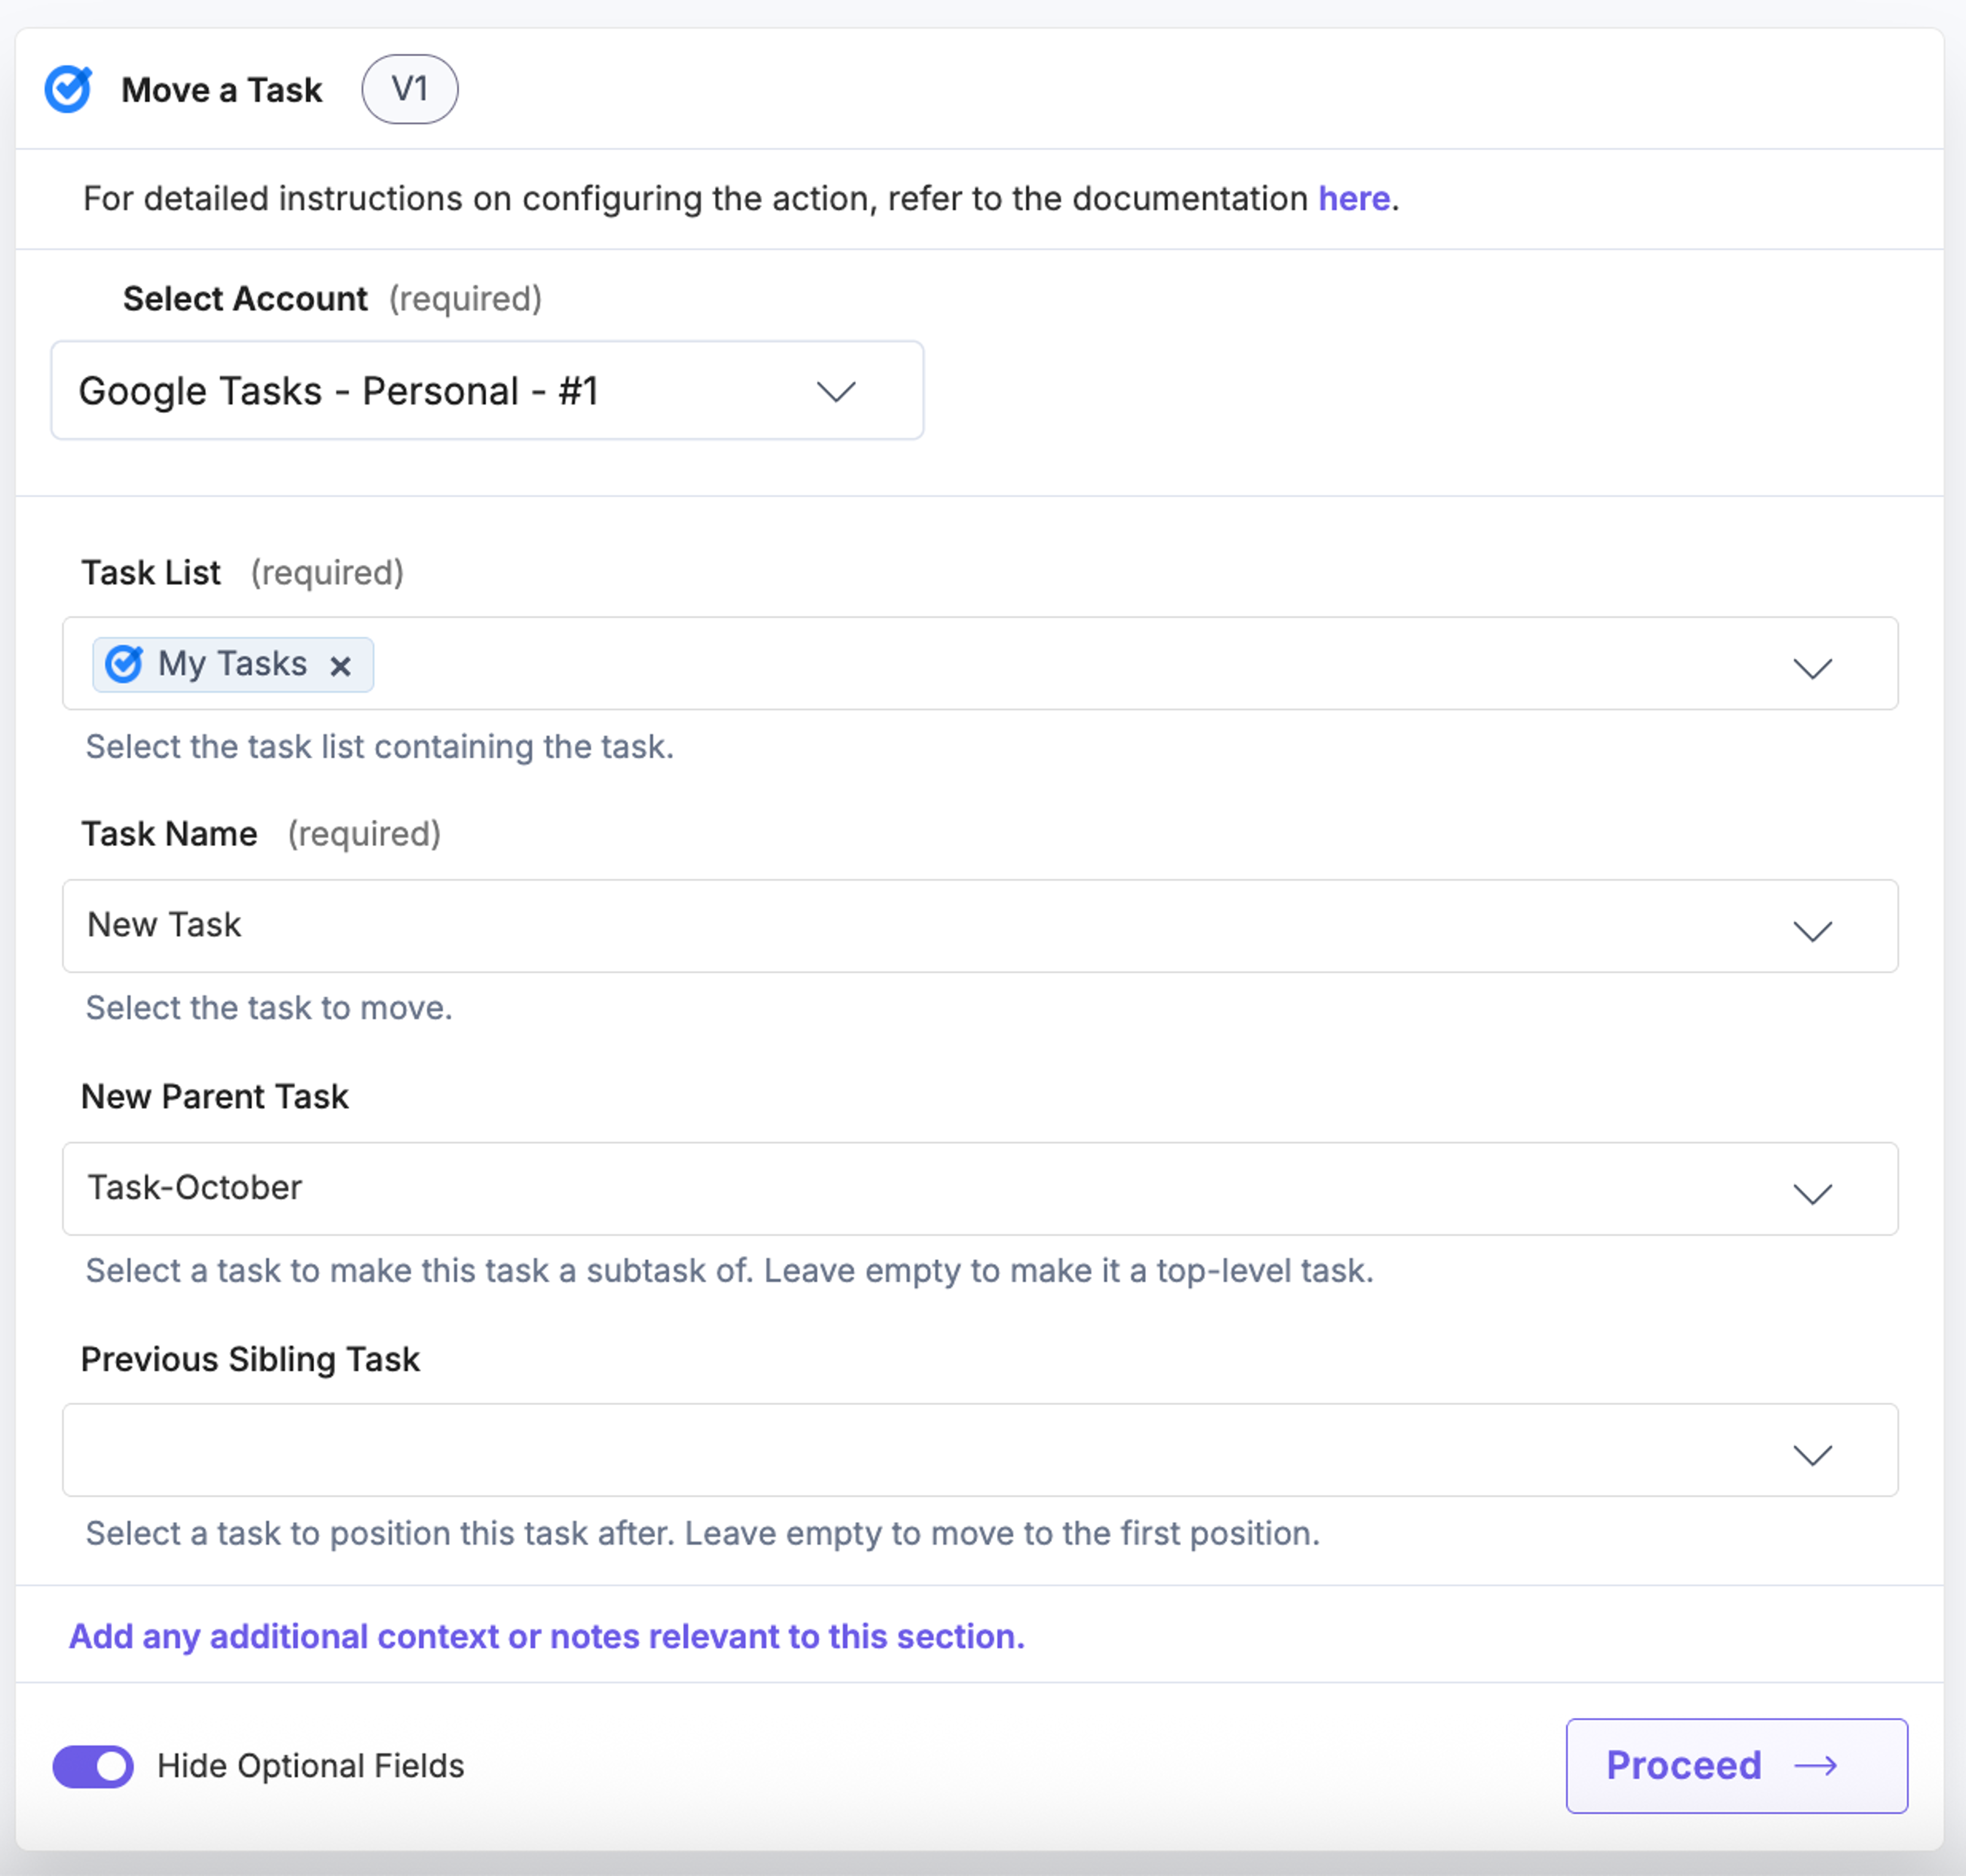The height and width of the screenshot is (1876, 1966).
Task: Click 'Select the task list containing the task.' hint
Action: click(380, 747)
